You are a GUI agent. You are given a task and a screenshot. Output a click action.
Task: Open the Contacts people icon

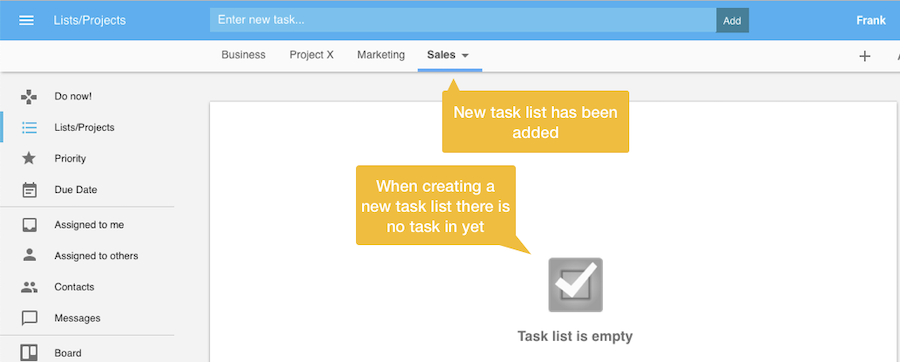click(x=29, y=287)
